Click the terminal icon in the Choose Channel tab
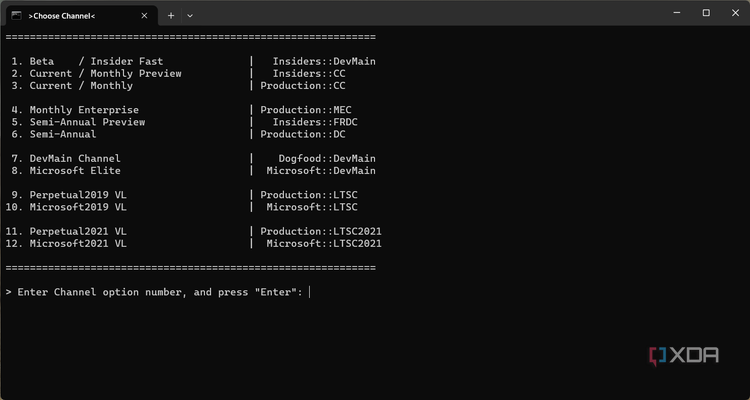Viewport: 750px width, 400px height. pos(16,16)
